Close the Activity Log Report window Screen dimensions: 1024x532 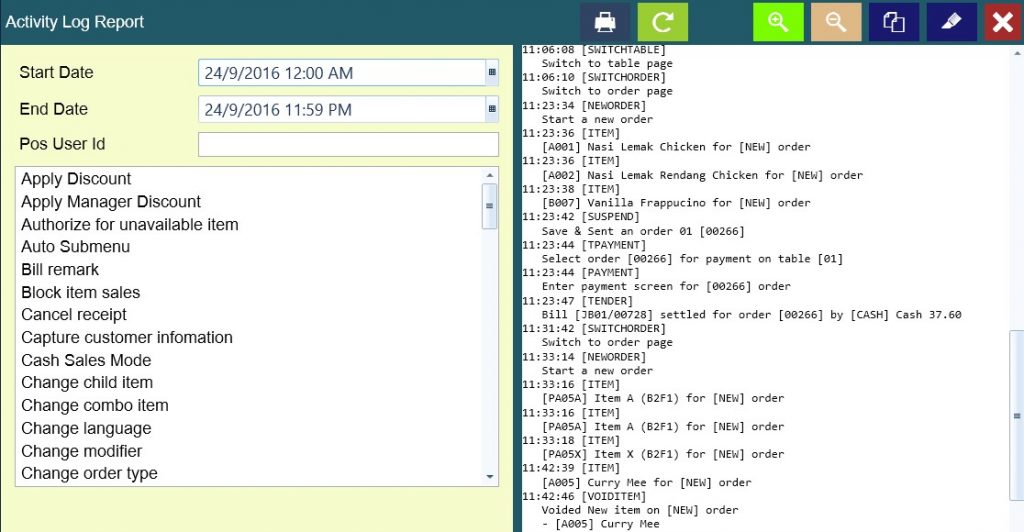(1002, 22)
